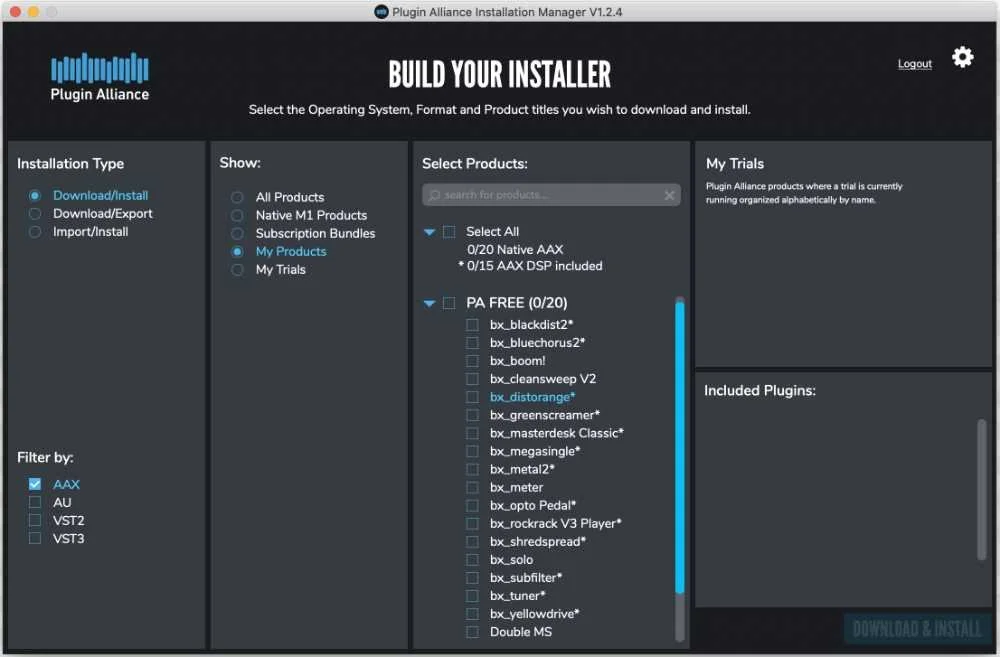Show My Trials option
Screen dimensions: 1000x657
click(237, 270)
